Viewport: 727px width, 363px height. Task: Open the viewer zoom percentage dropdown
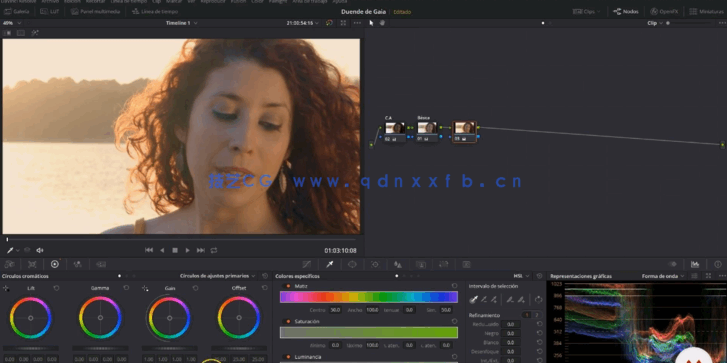click(x=11, y=23)
